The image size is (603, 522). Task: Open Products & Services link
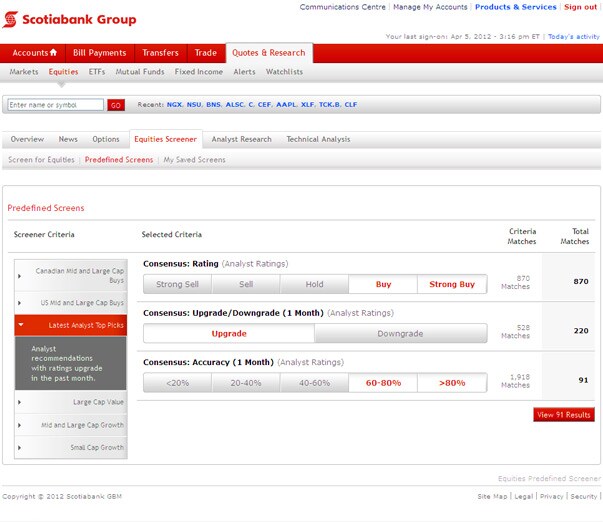[516, 7]
